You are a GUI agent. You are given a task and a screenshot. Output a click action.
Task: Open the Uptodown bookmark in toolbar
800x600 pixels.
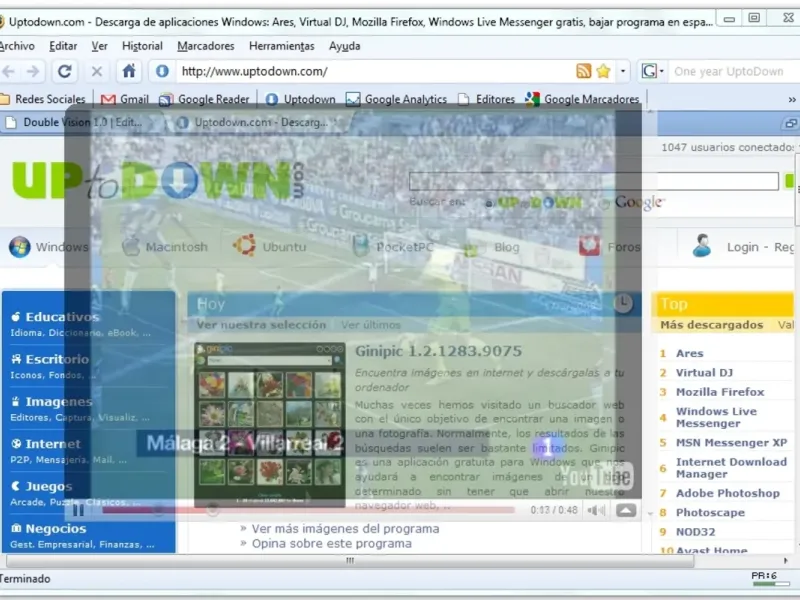point(301,99)
